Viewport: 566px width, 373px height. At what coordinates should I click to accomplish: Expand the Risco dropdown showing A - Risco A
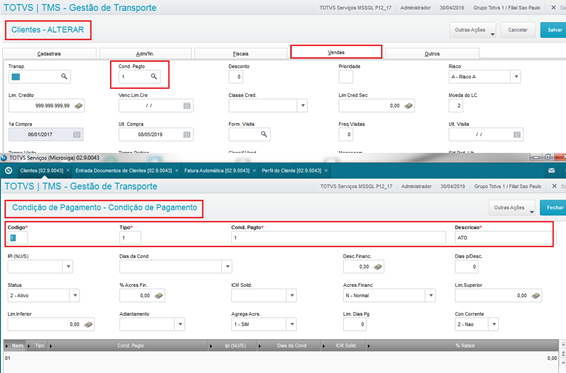click(x=516, y=77)
